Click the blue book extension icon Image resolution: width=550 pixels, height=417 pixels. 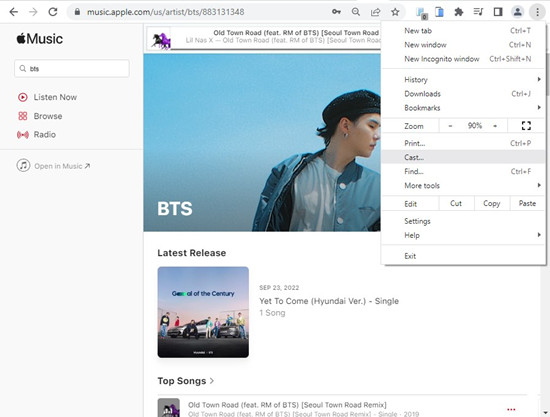pos(439,12)
